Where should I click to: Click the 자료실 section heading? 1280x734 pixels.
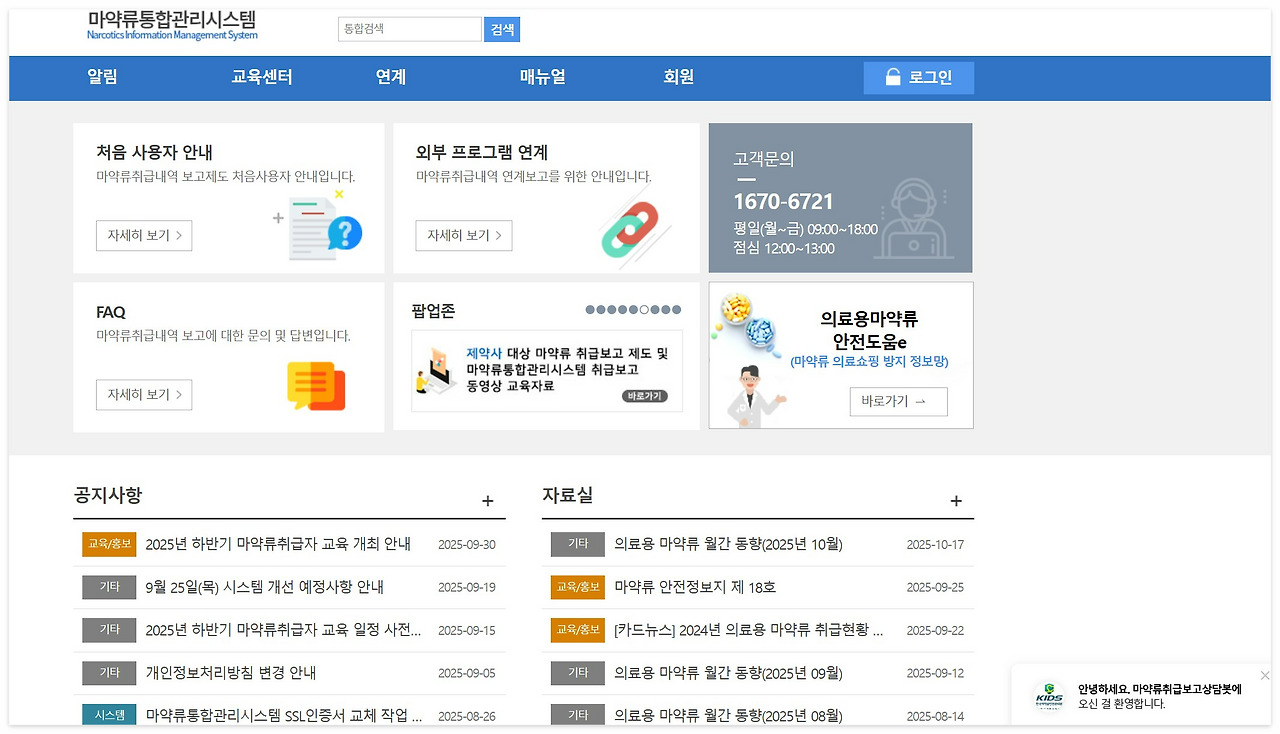click(567, 495)
